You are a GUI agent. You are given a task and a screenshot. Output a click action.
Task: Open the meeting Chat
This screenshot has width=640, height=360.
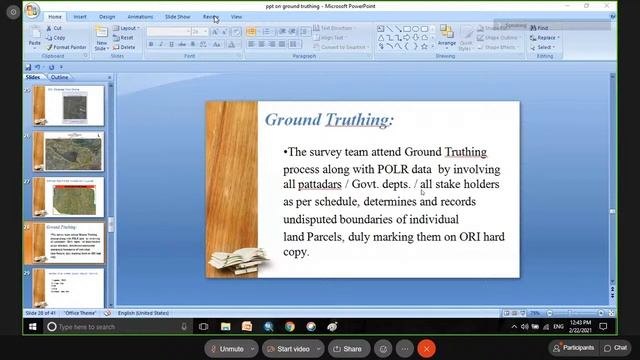616,348
